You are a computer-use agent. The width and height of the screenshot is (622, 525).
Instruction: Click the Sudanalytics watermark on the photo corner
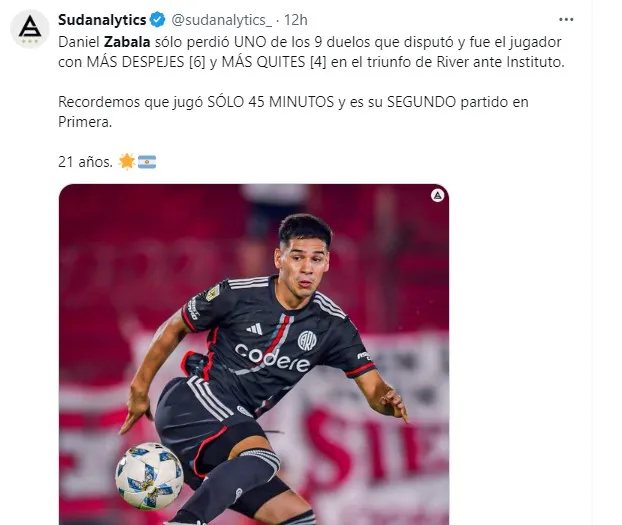pyautogui.click(x=437, y=195)
